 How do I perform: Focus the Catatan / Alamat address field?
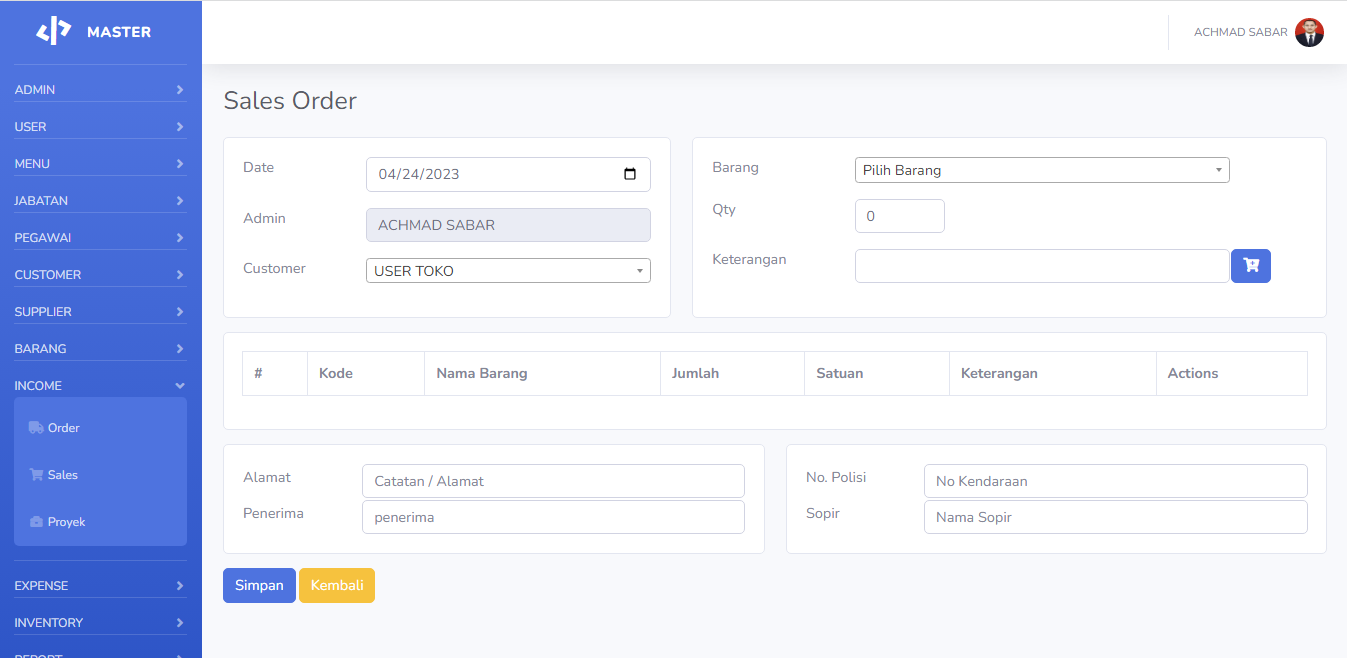click(553, 481)
